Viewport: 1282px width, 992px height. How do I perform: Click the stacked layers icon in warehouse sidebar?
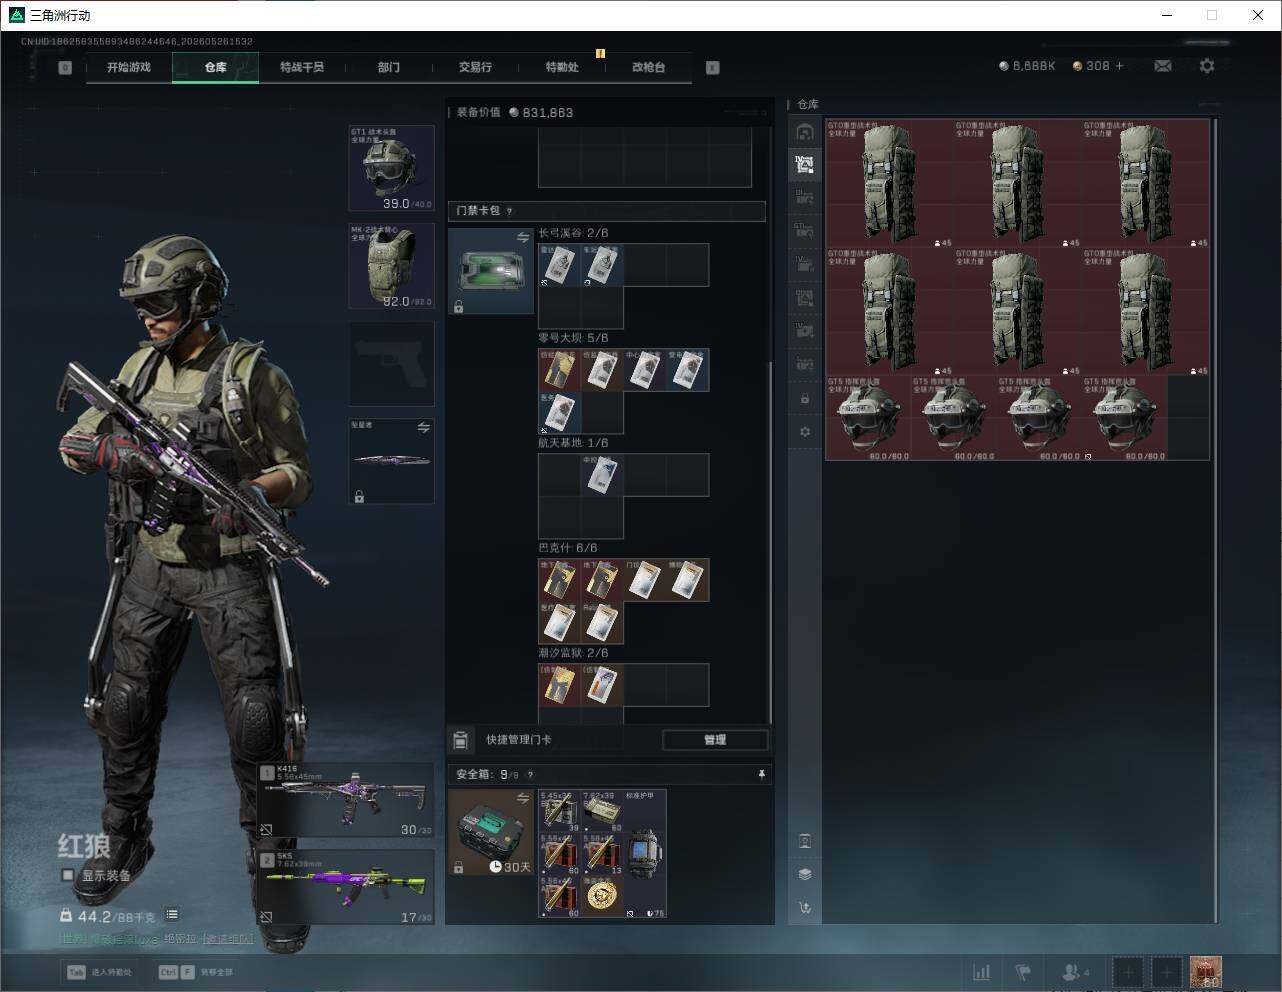[805, 874]
